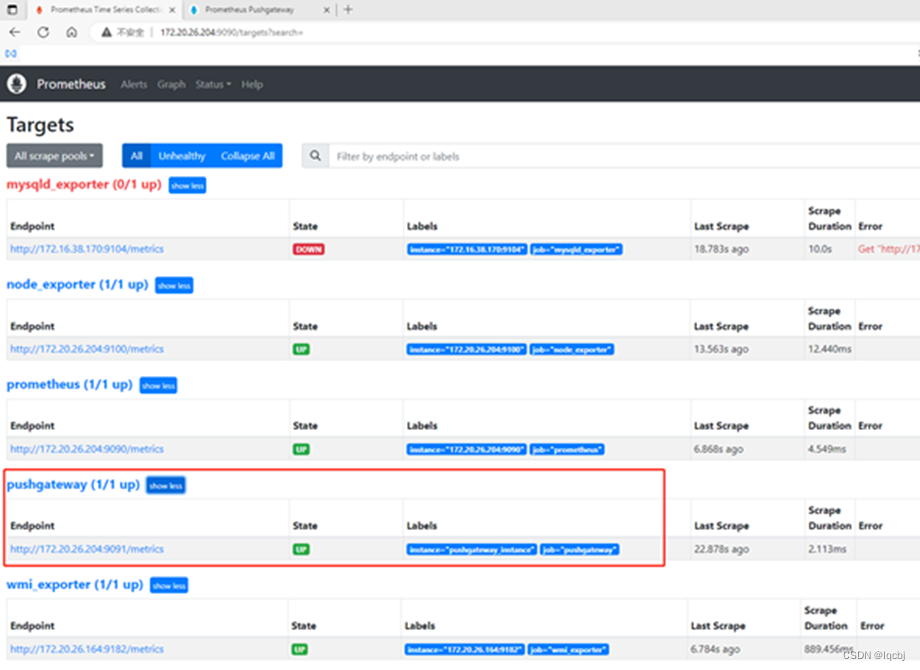
Task: Toggle the Unhealthy targets filter
Action: [181, 155]
